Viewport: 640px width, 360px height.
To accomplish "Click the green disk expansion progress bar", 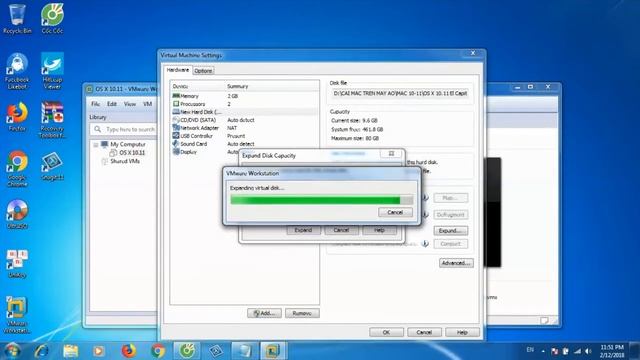I will (322, 200).
